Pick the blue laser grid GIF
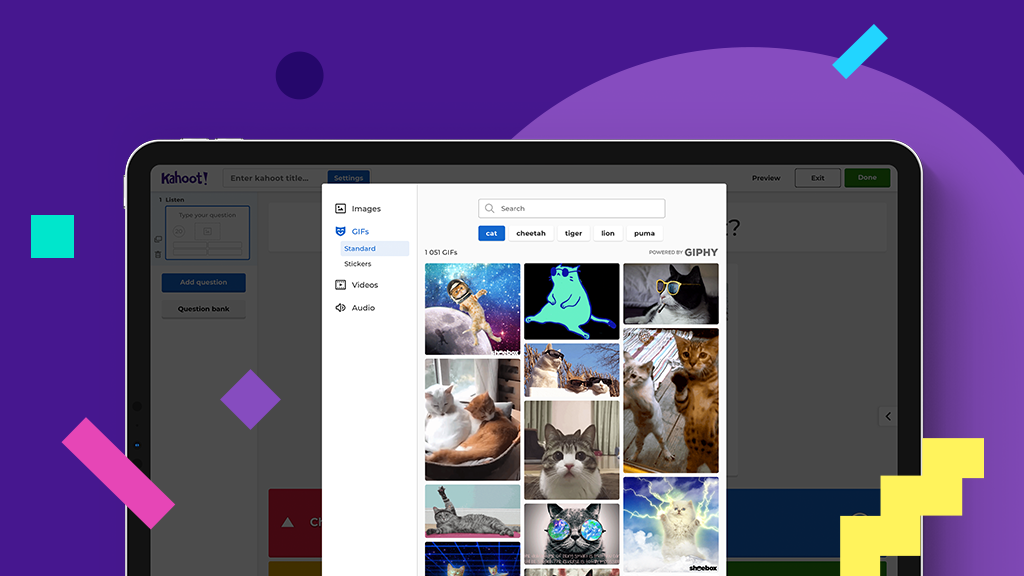Viewport: 1024px width, 576px height. [x=472, y=559]
